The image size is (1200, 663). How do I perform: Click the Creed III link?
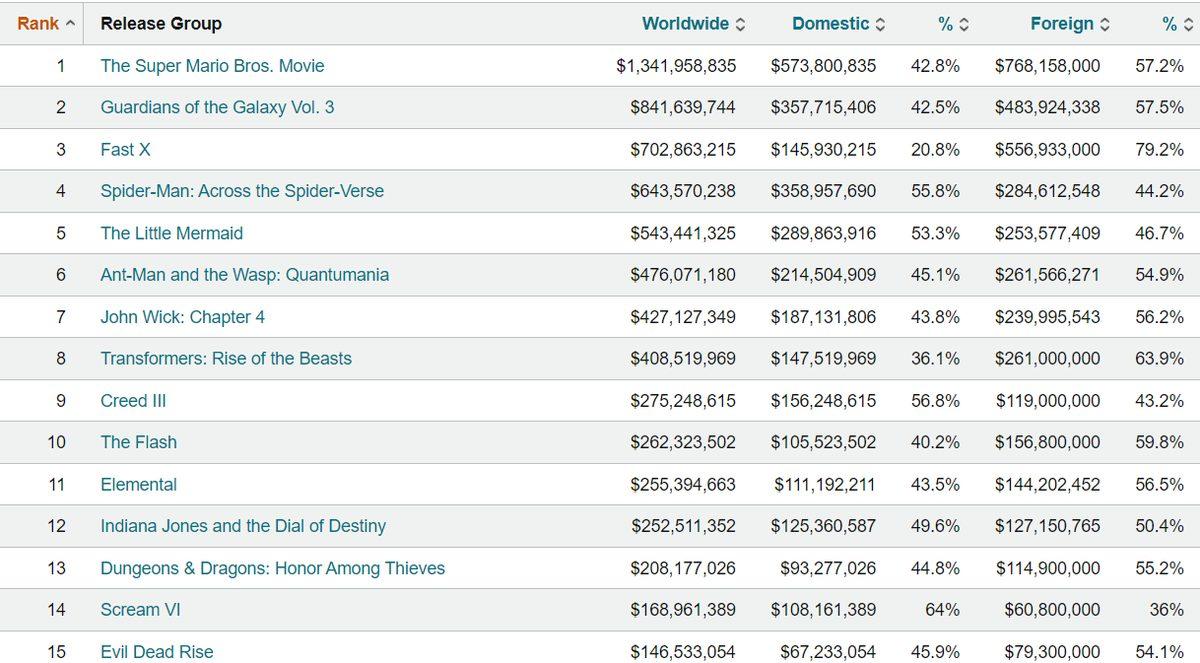[x=133, y=401]
